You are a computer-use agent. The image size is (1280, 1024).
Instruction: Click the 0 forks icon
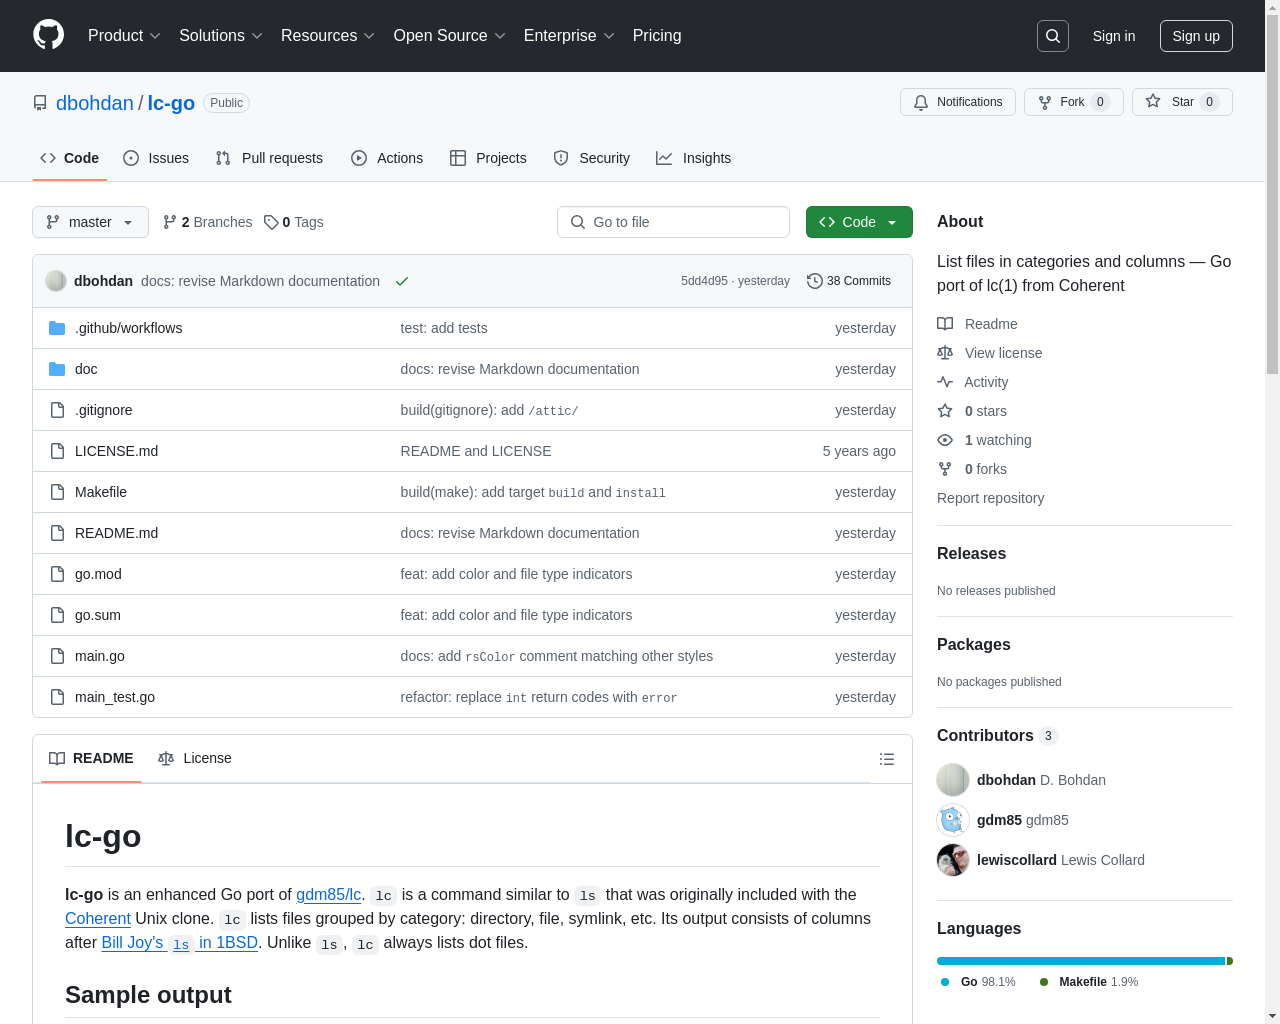pyautogui.click(x=945, y=469)
